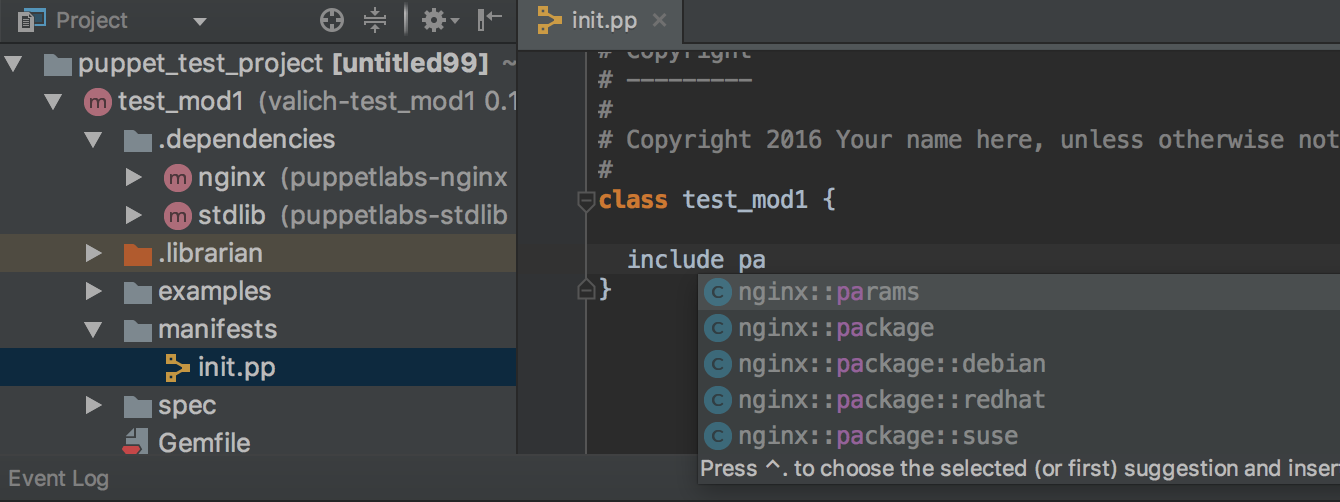Collapse the class test_mod1 code block

tap(586, 201)
